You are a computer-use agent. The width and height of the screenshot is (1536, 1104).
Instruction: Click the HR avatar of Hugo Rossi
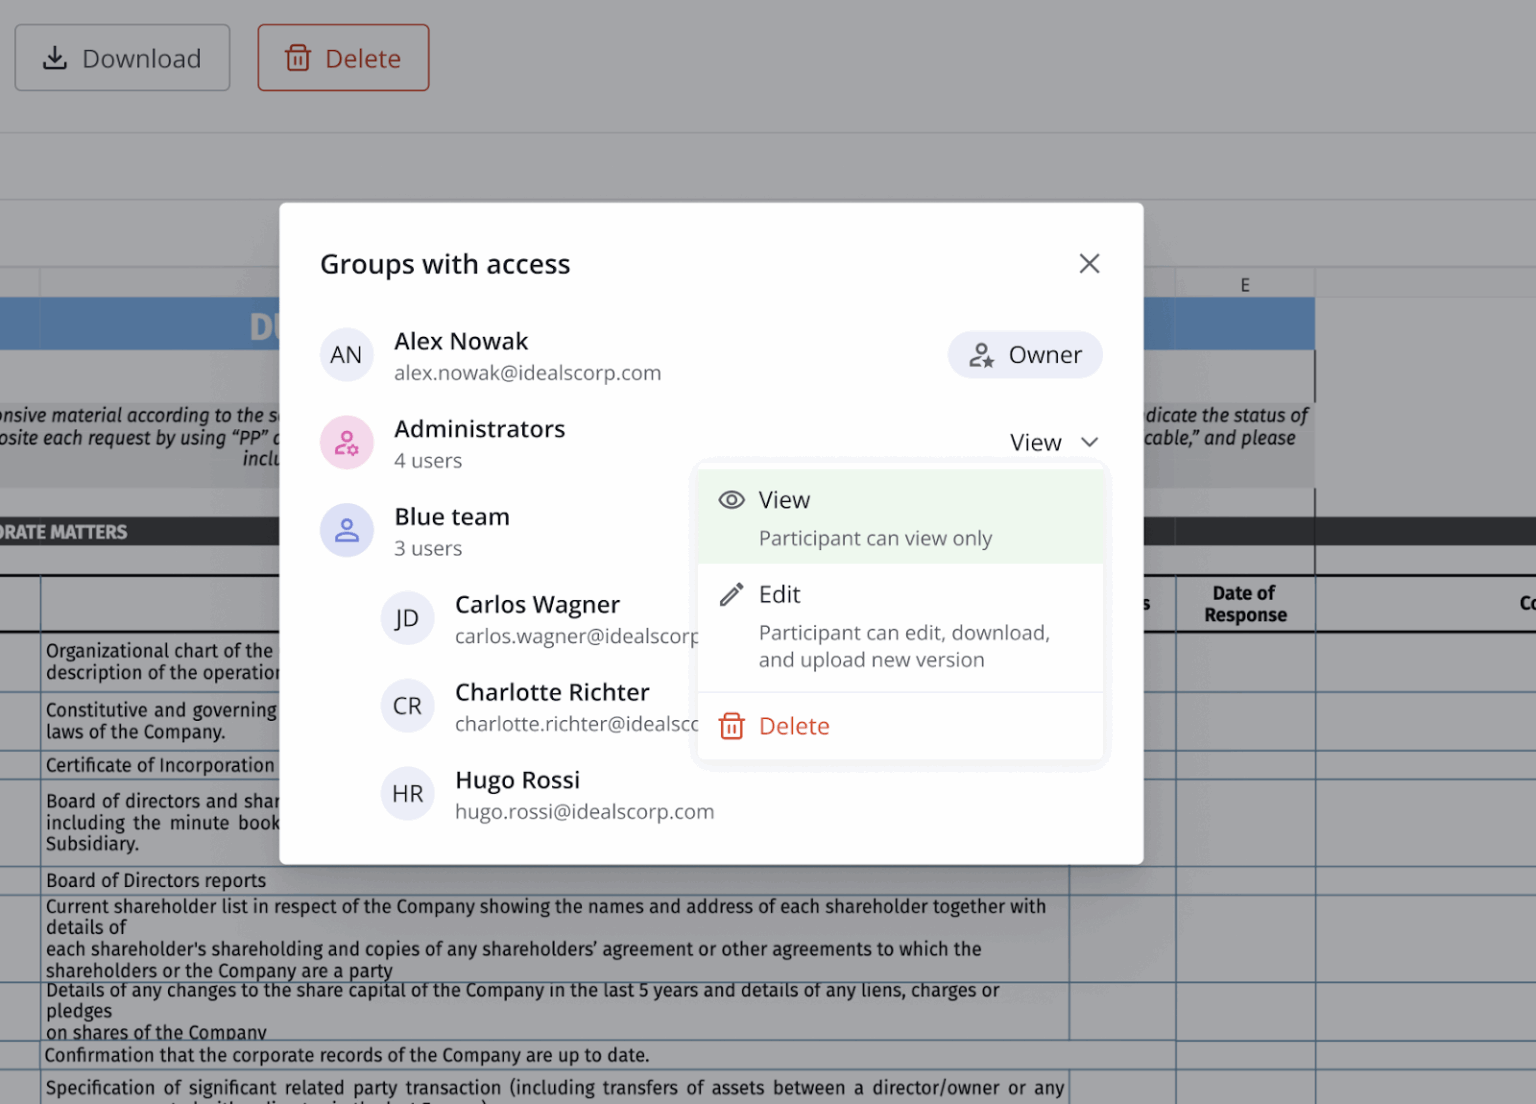pyautogui.click(x=407, y=794)
